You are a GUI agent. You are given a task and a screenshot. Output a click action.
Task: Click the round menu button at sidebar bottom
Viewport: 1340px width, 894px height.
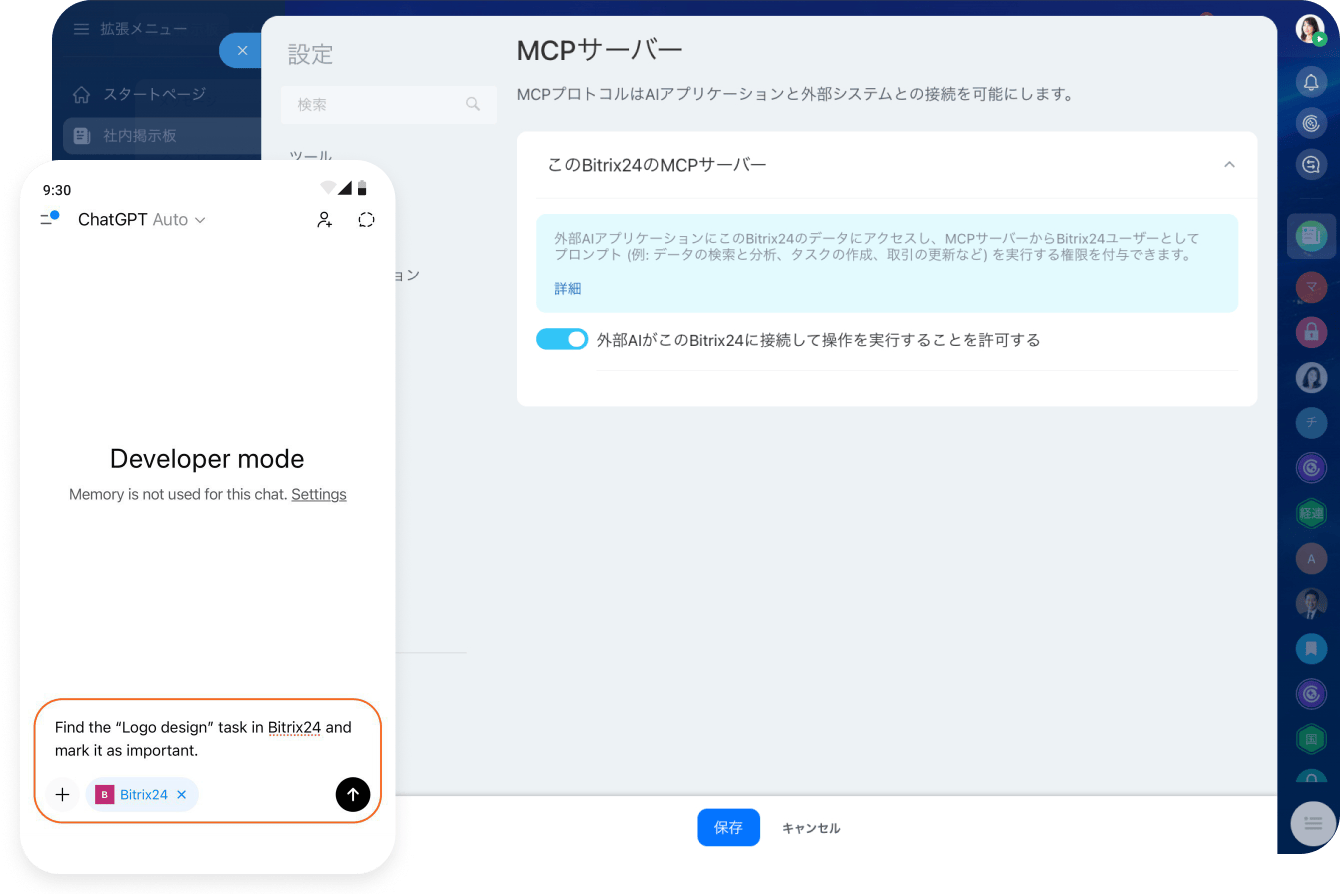click(x=1313, y=824)
